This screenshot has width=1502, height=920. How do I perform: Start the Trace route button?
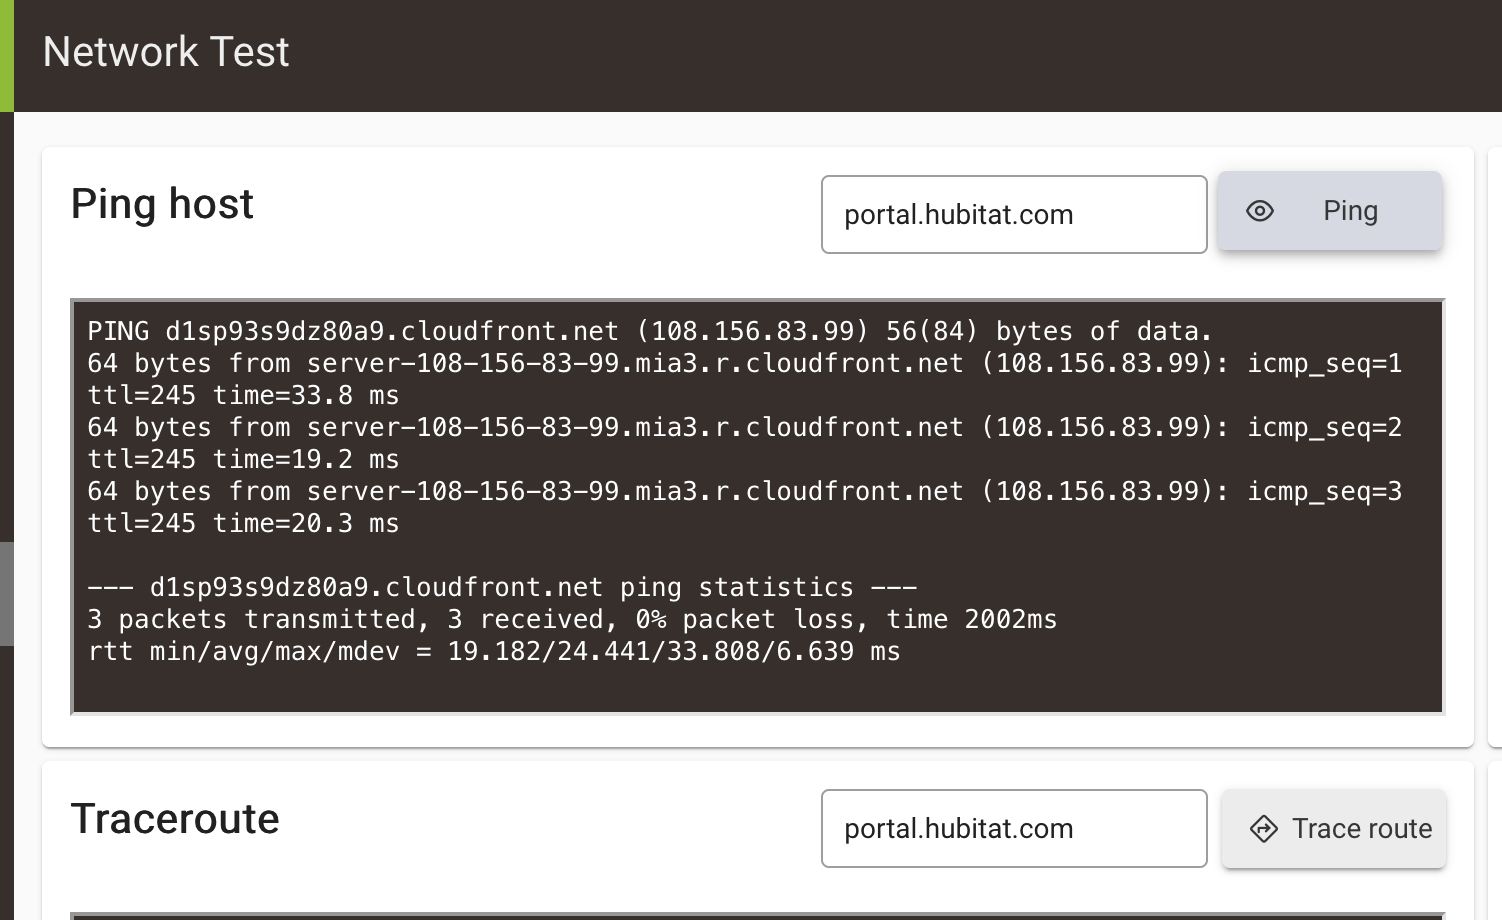click(x=1333, y=829)
